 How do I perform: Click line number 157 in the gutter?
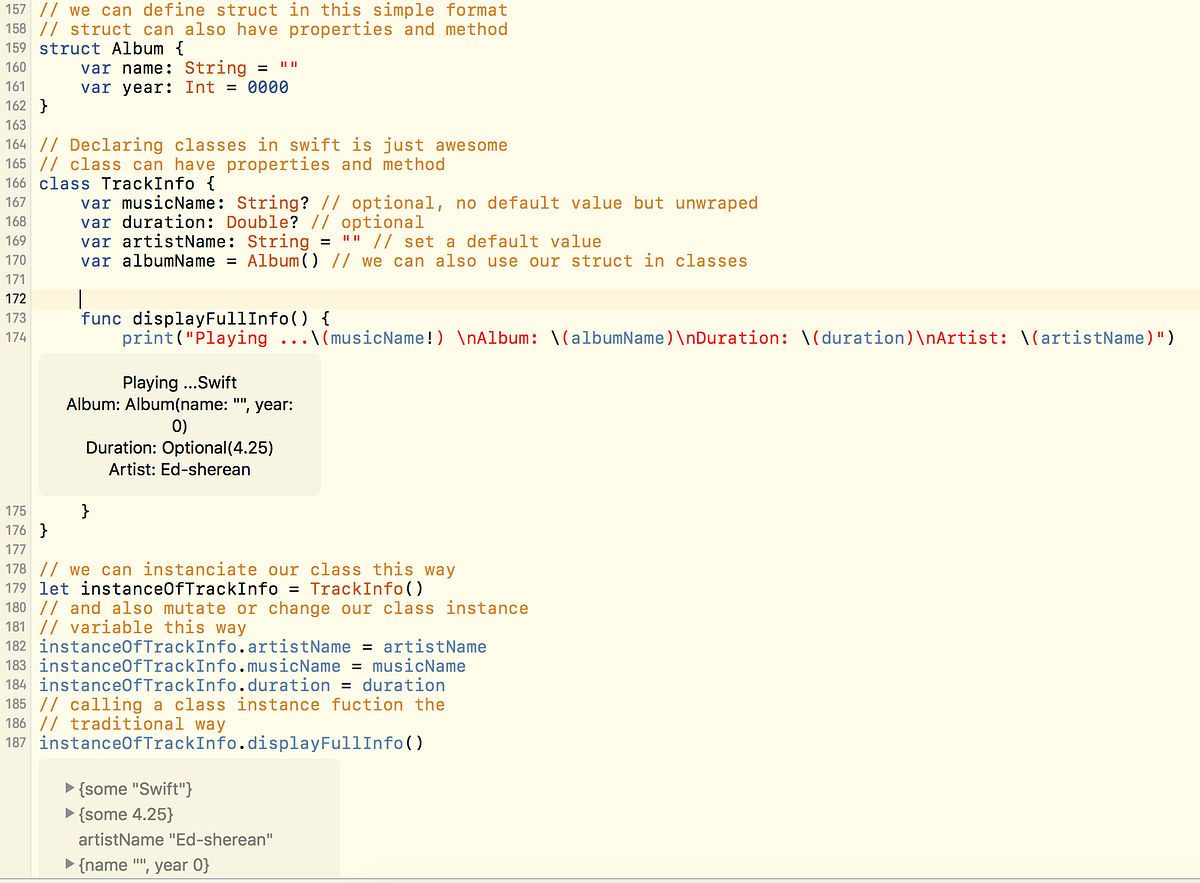click(15, 10)
